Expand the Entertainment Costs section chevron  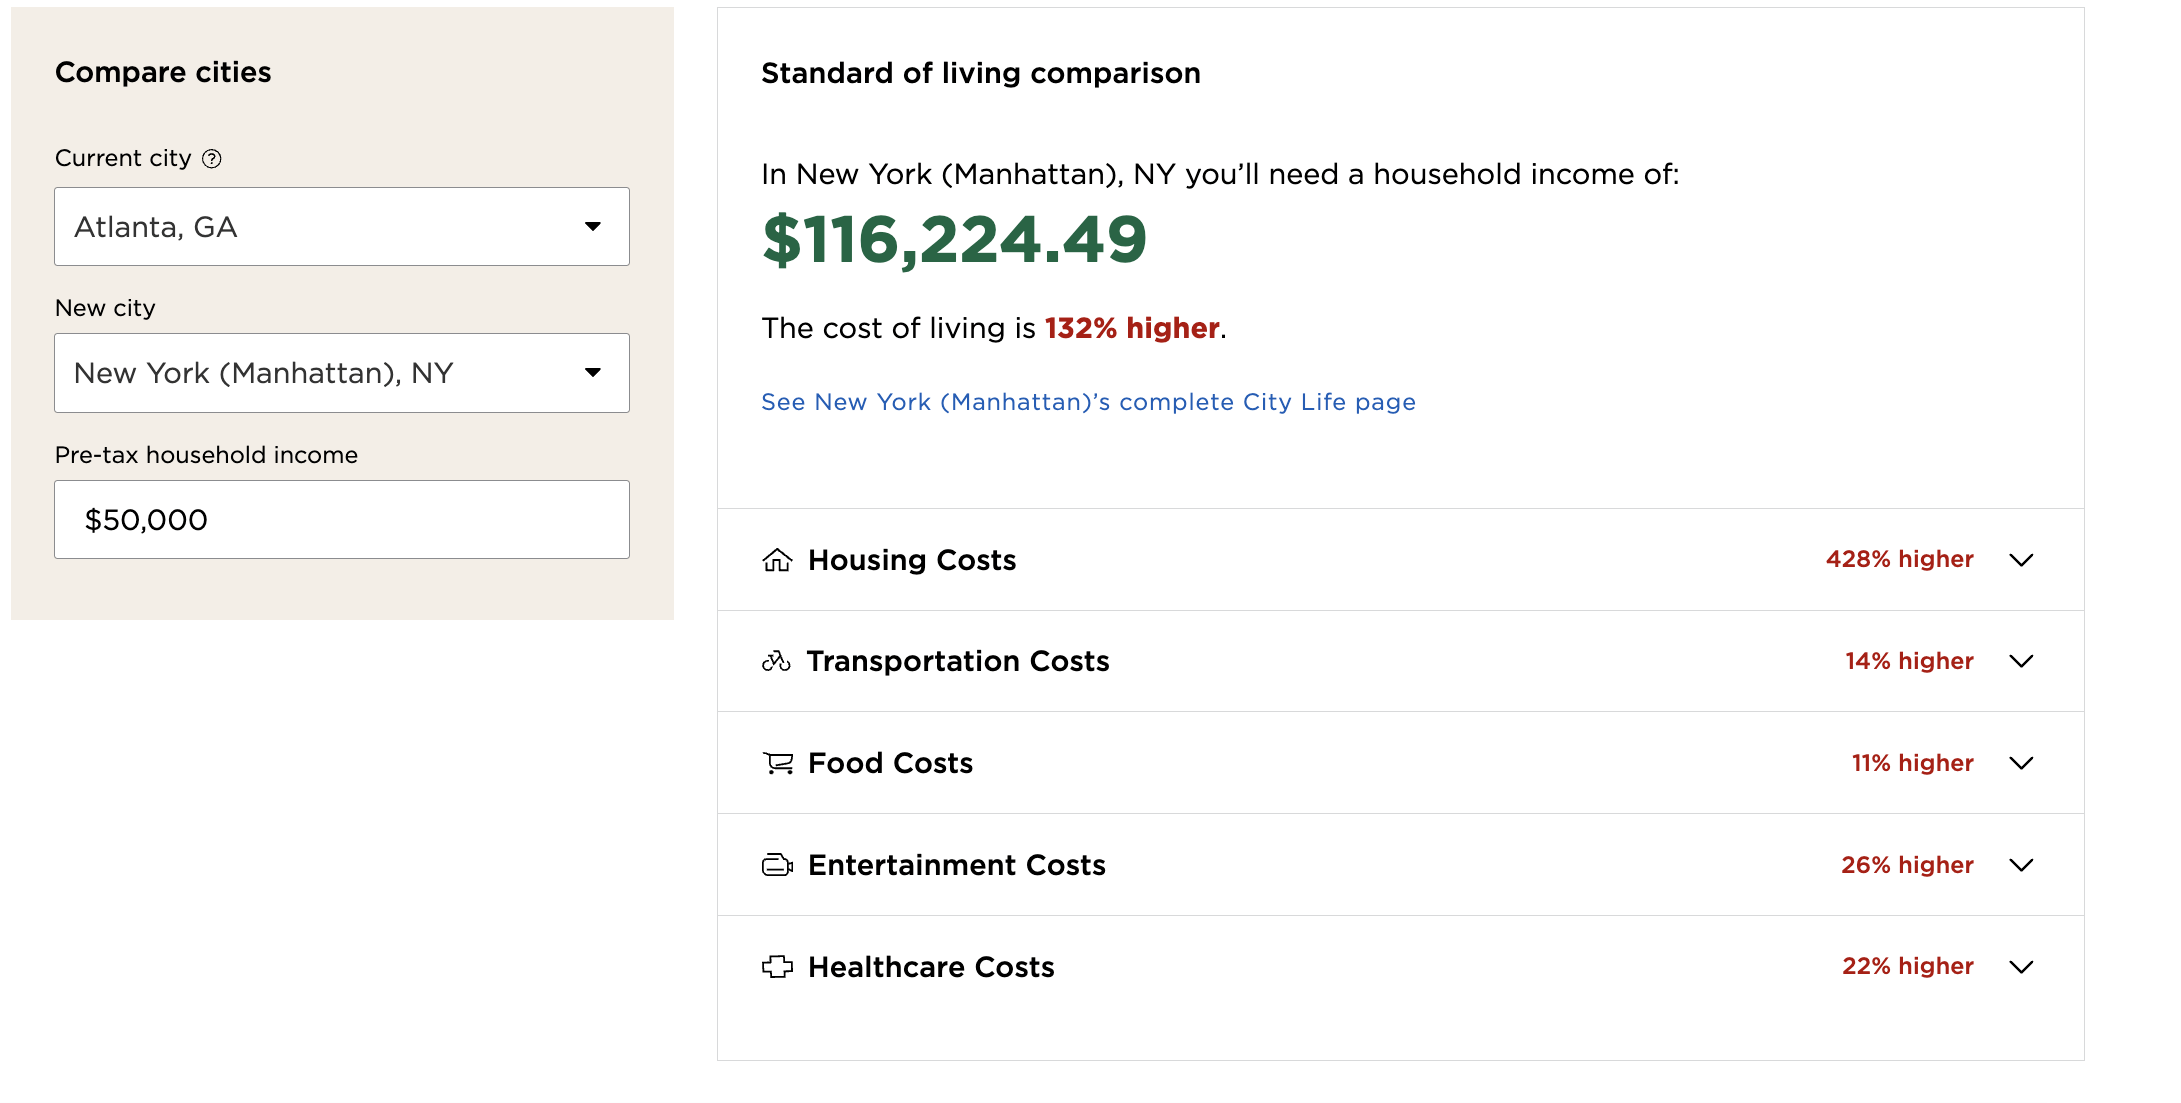2021,866
